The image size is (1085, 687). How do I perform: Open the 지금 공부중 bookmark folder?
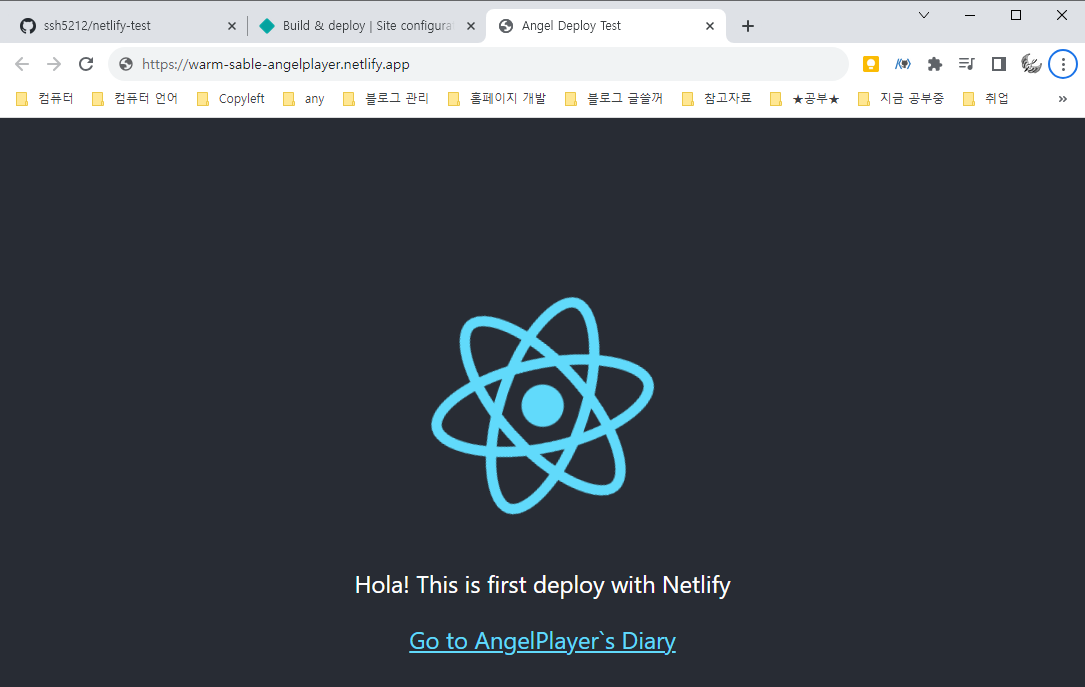tap(901, 99)
